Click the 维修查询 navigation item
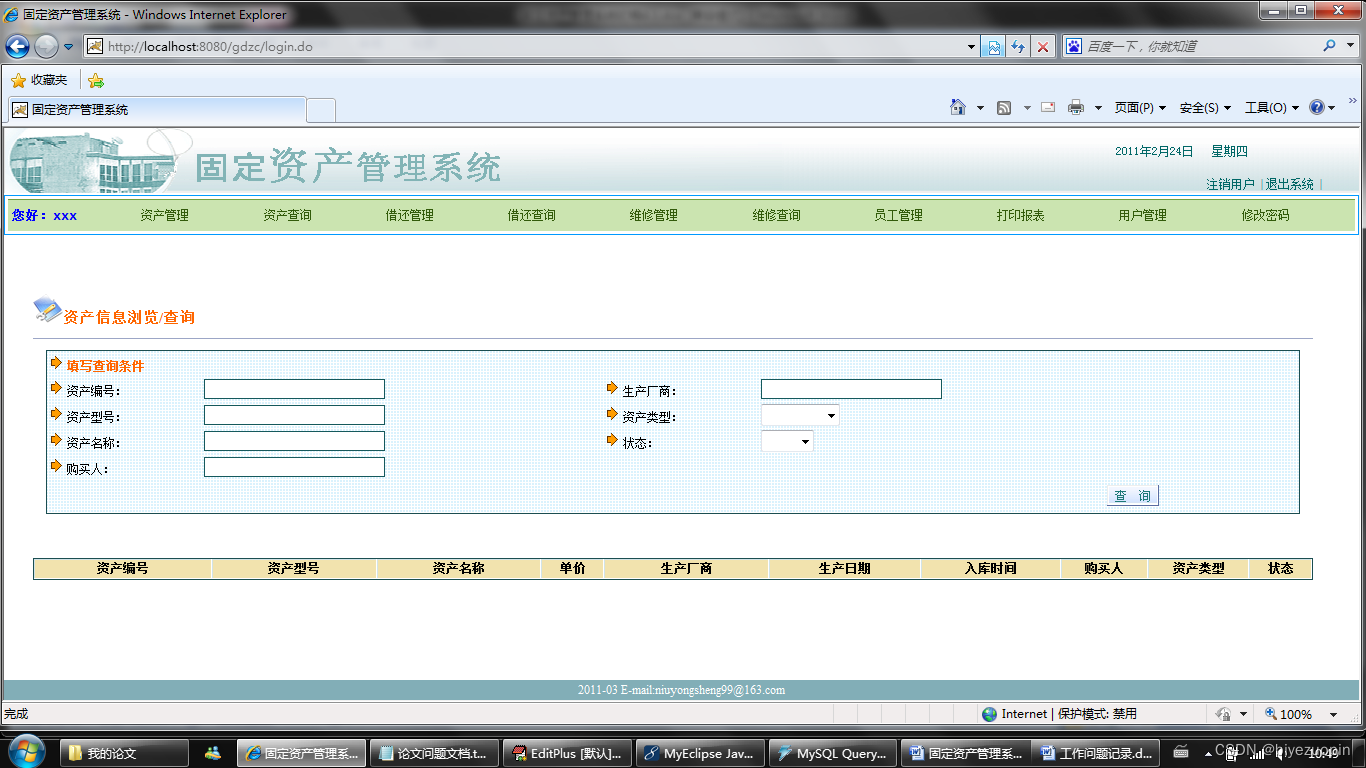This screenshot has width=1366, height=768. pyautogui.click(x=776, y=215)
